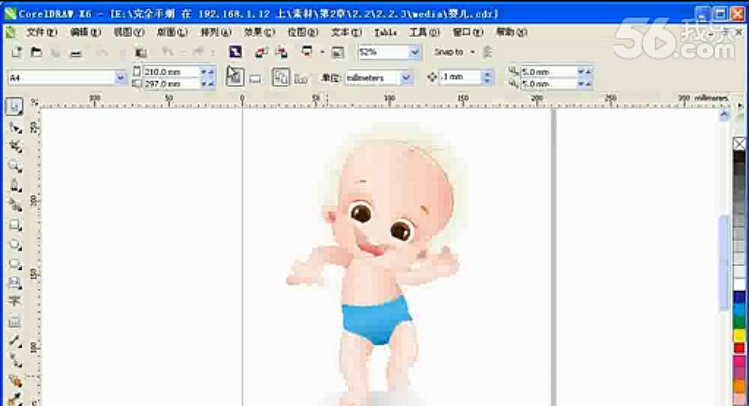This screenshot has width=749, height=406.
Task: Click the vertical scrollbar thumb
Action: point(725,262)
